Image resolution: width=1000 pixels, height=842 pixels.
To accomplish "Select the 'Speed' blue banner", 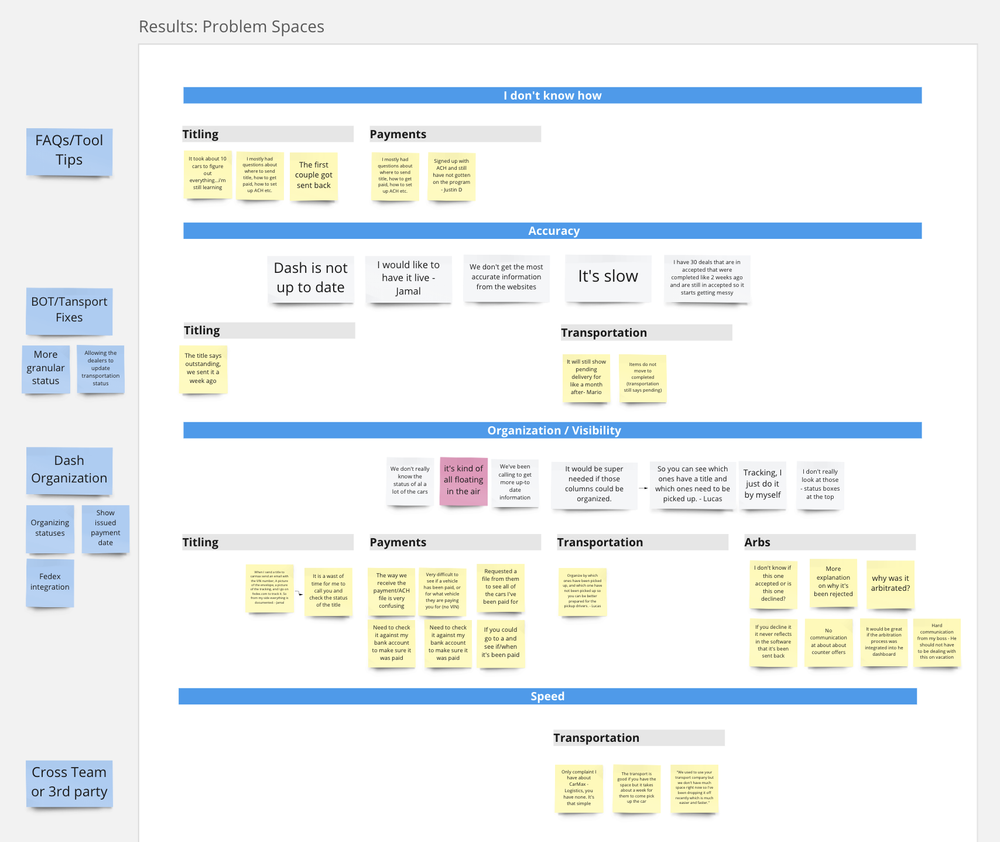I will [547, 696].
